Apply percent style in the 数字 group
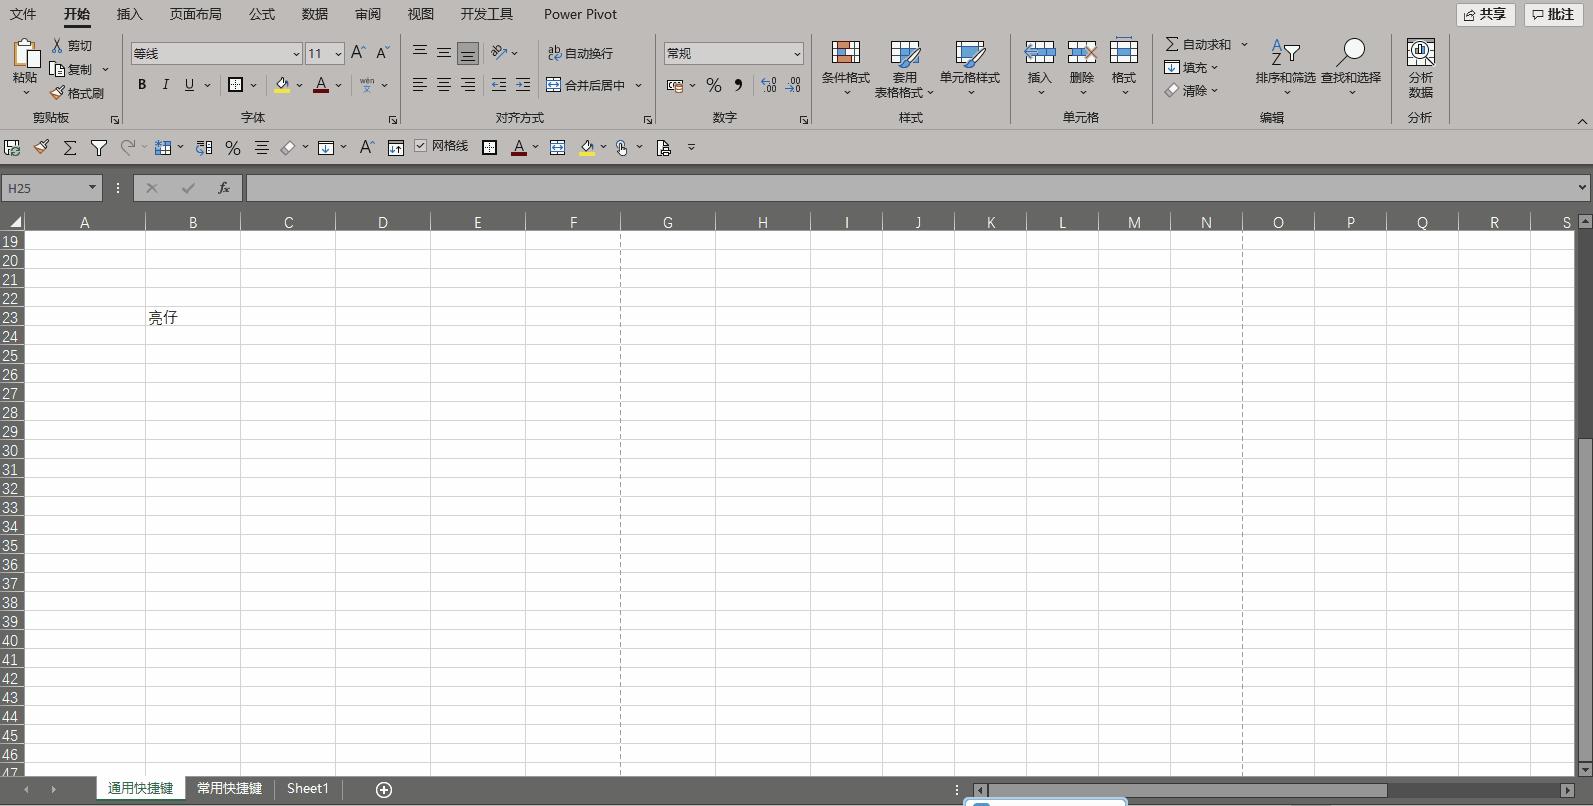Viewport: 1593px width, 806px height. coord(714,85)
